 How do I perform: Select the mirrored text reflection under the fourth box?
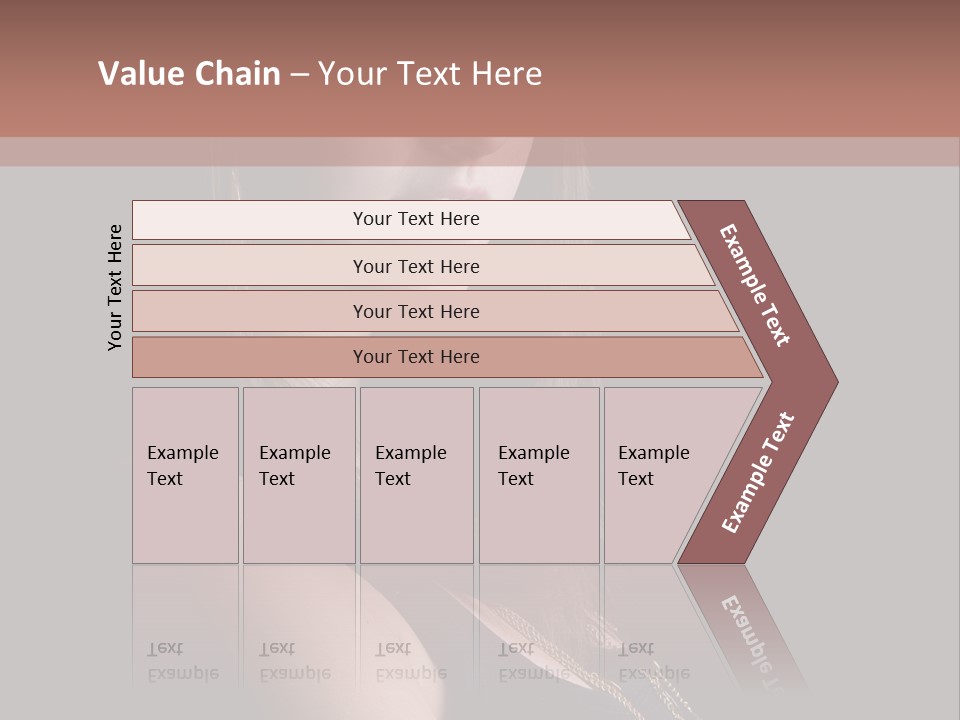tap(534, 661)
